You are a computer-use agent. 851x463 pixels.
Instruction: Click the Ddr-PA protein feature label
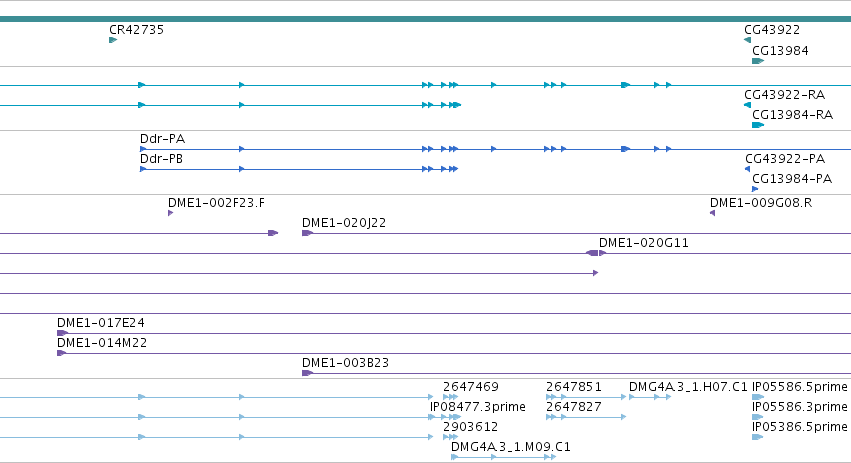[x=162, y=139]
